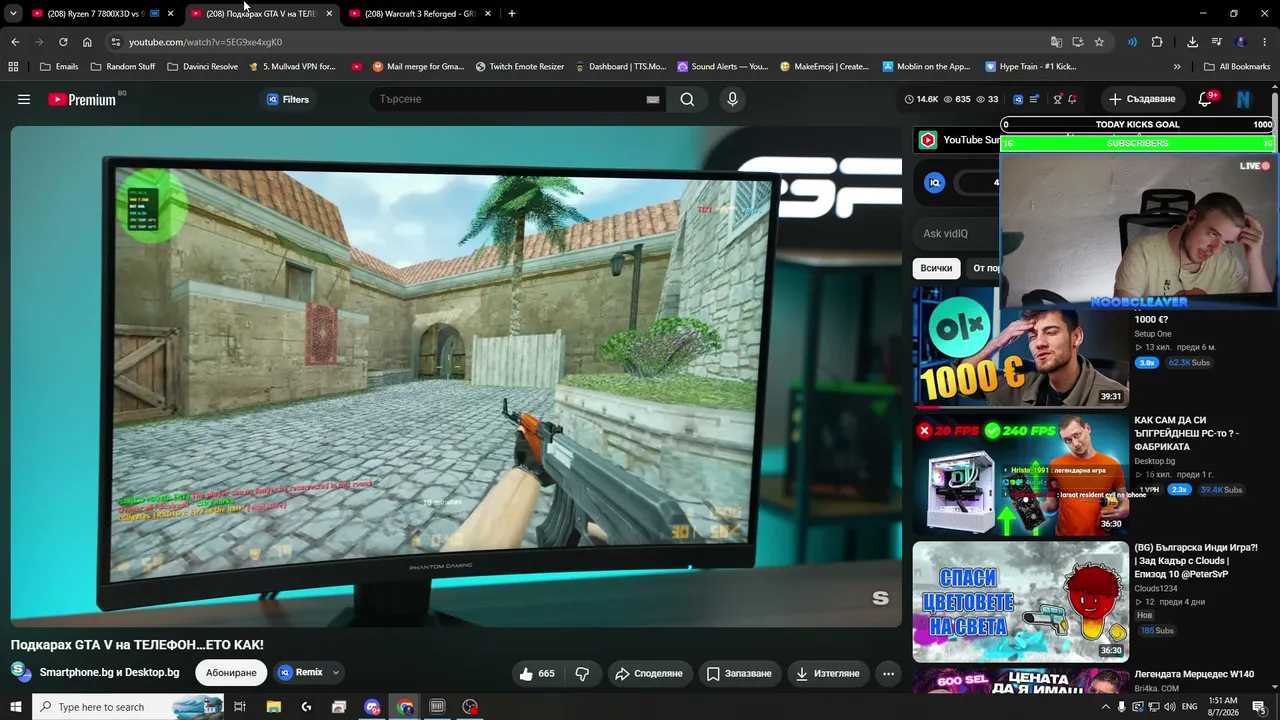Expand the Remix dropdown arrow

click(336, 673)
